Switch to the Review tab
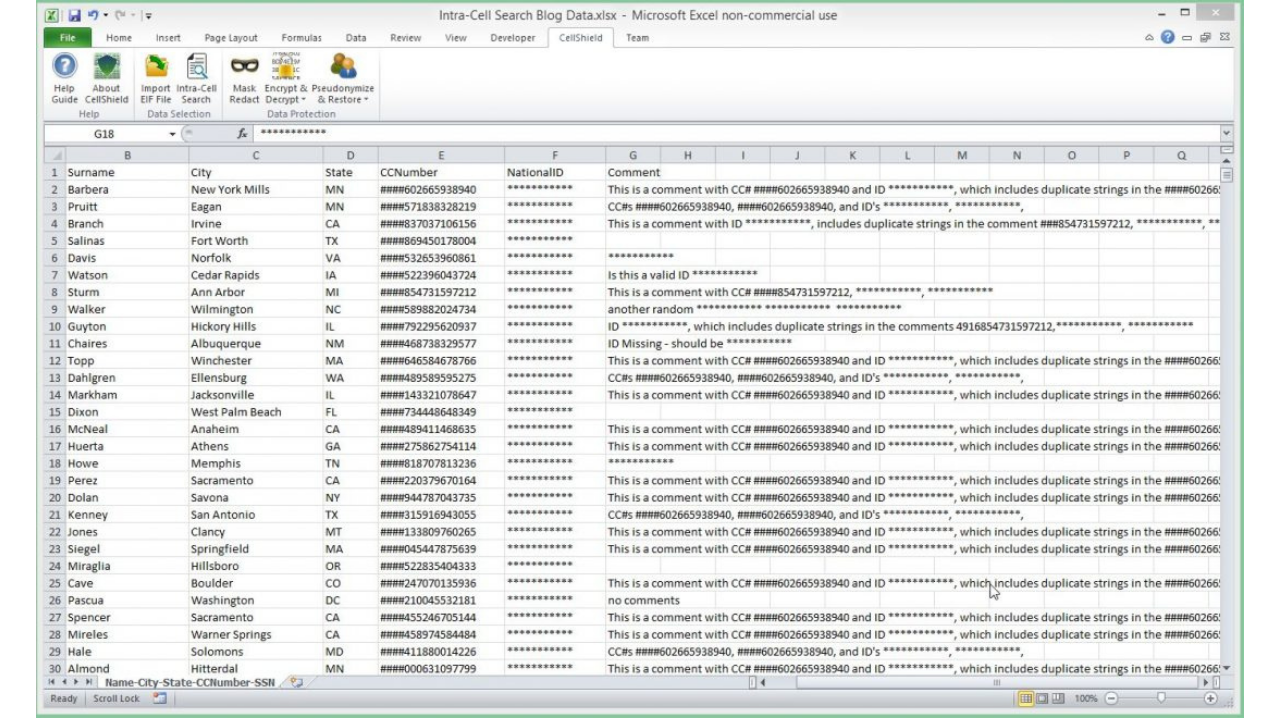1280x720 pixels. [405, 38]
